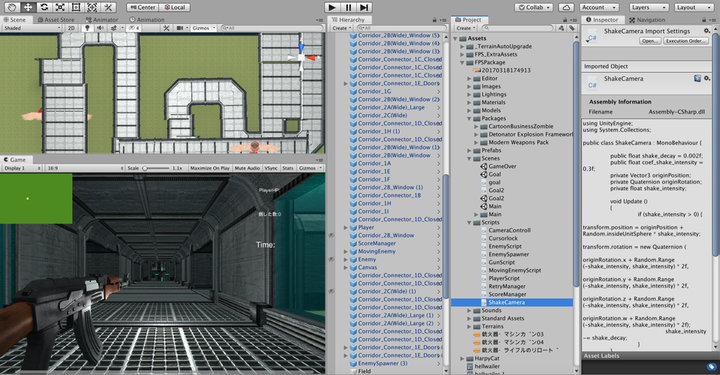Open Scene Gizmos dropdown
720x375 pixels.
click(204, 28)
